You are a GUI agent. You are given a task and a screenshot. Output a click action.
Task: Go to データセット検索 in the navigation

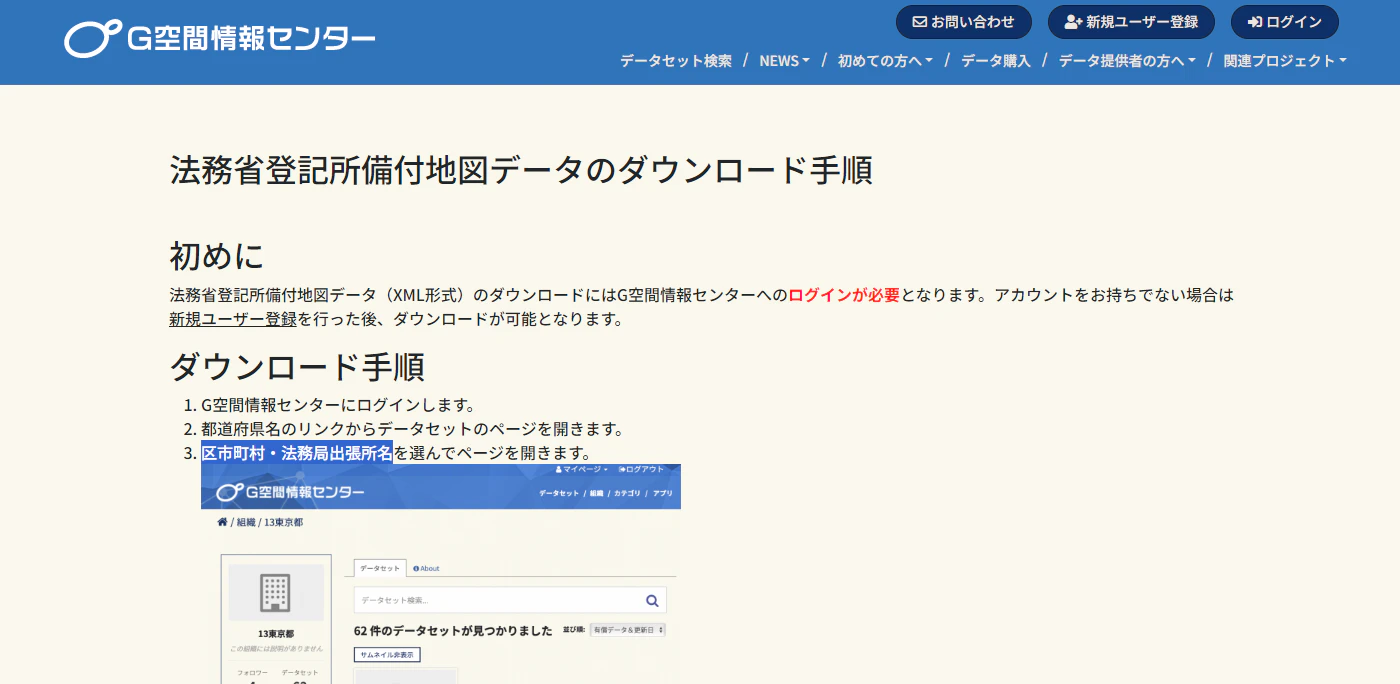pyautogui.click(x=676, y=61)
